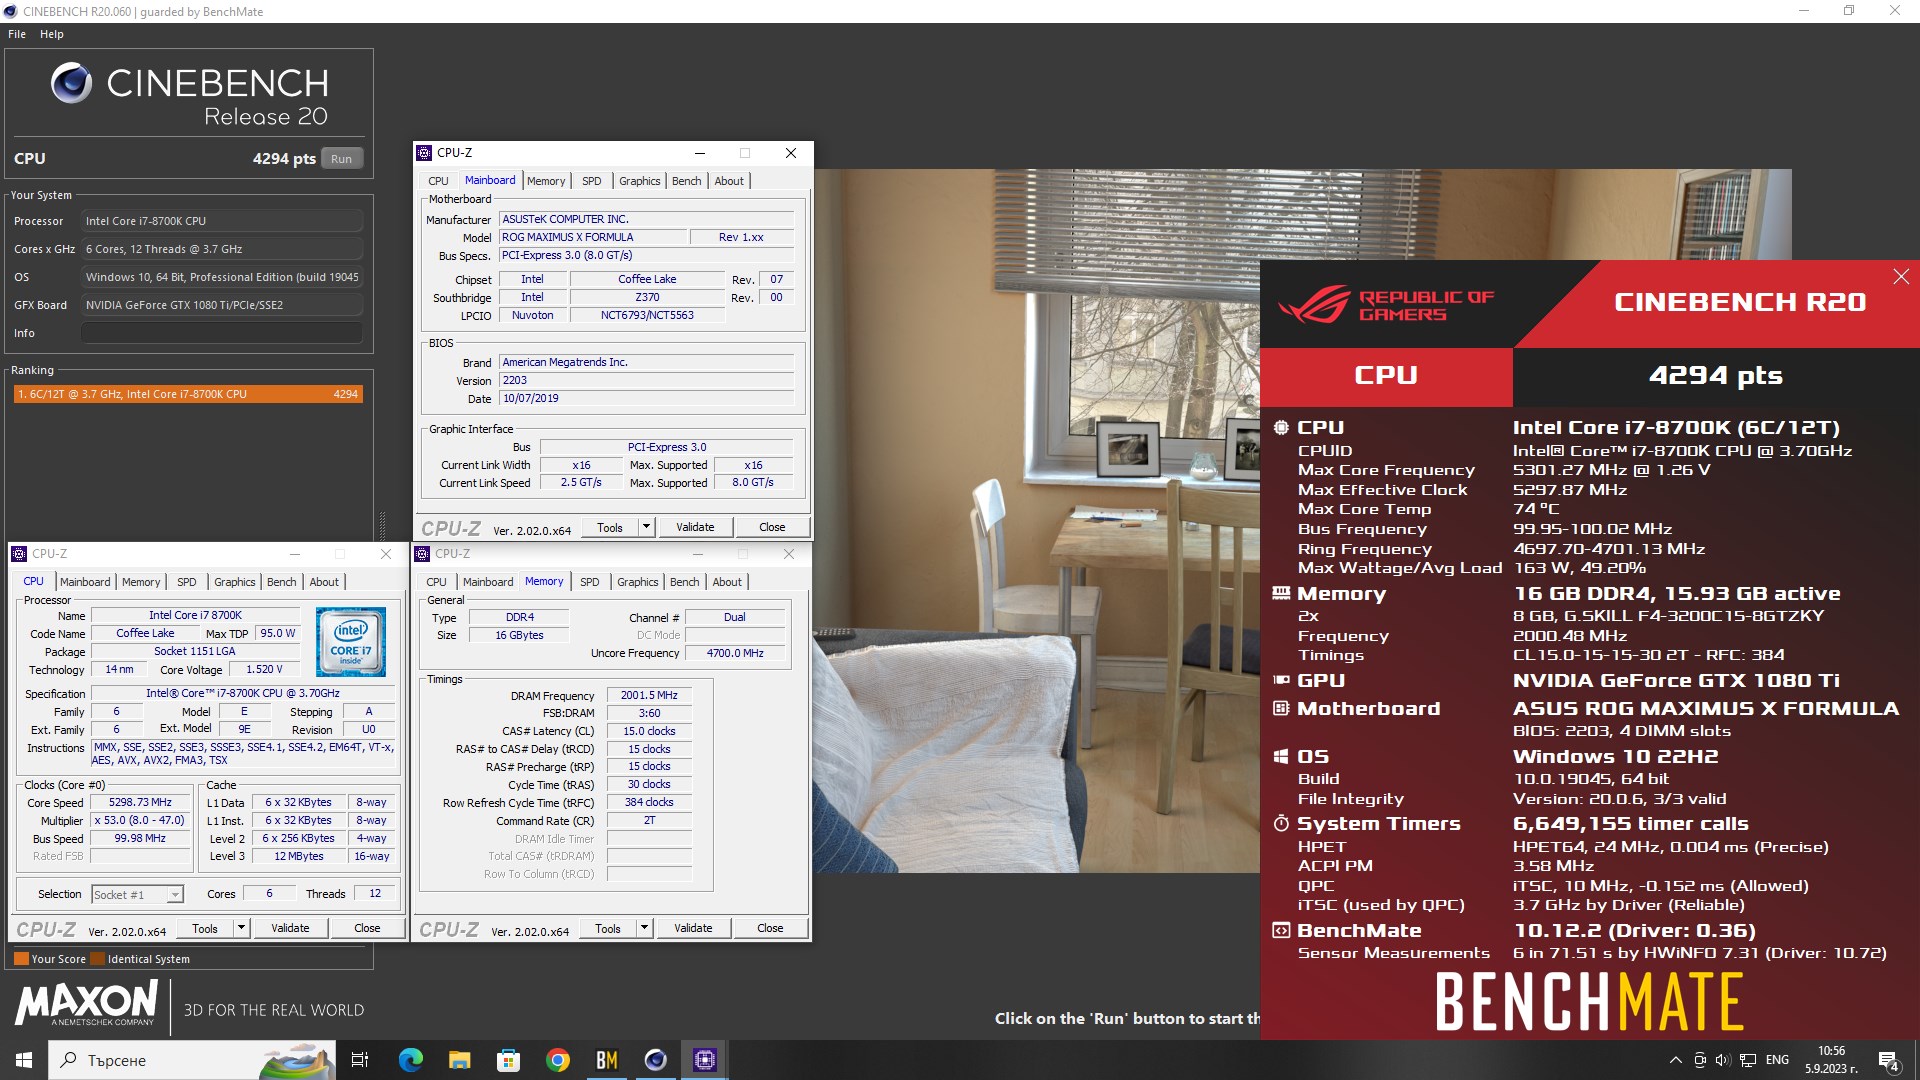Open File Explorer from the taskbar
This screenshot has height=1080, width=1920.
pyautogui.click(x=459, y=1060)
